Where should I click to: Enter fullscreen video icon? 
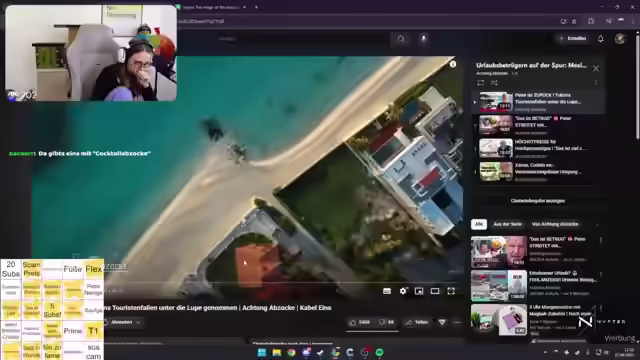[x=451, y=291]
